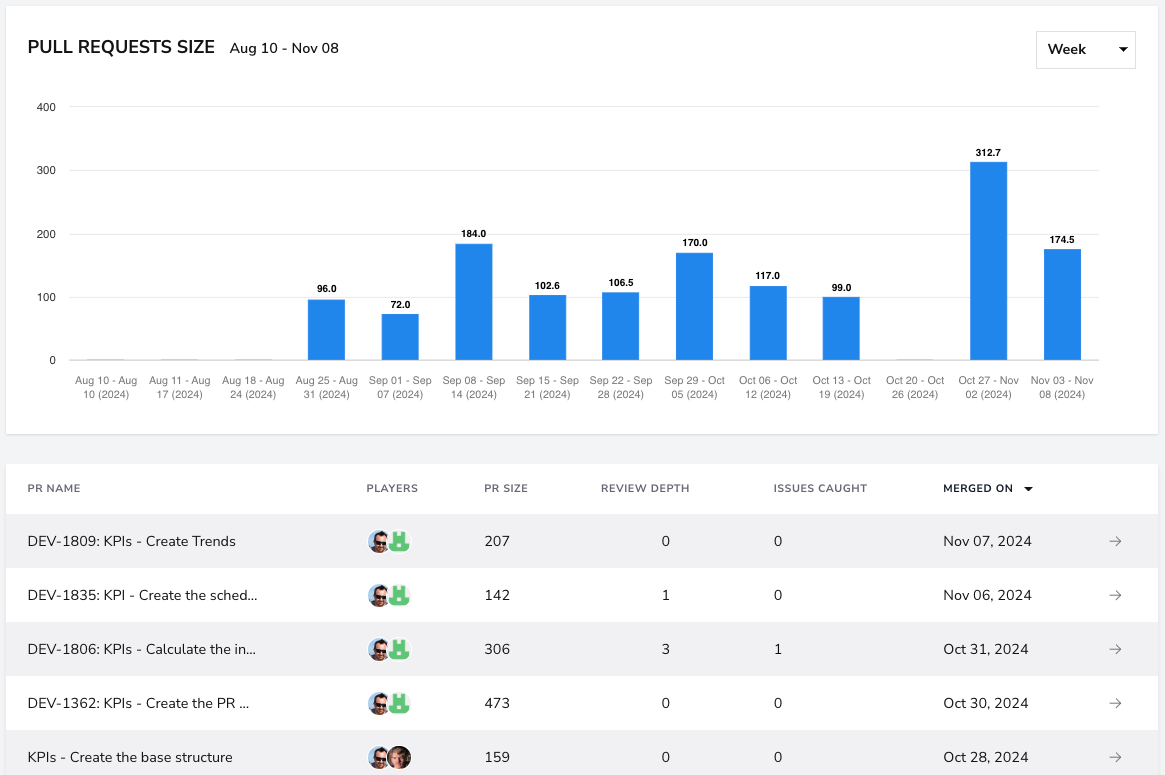Select the 184.0 bar for Sep 08 week
Viewport: 1165px width, 775px height.
473,302
